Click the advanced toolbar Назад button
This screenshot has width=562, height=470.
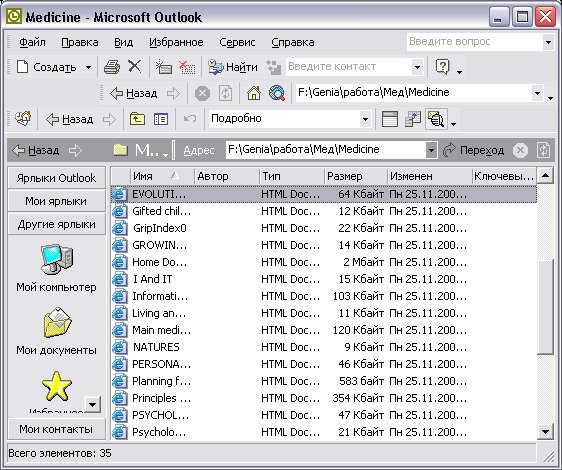(70, 119)
